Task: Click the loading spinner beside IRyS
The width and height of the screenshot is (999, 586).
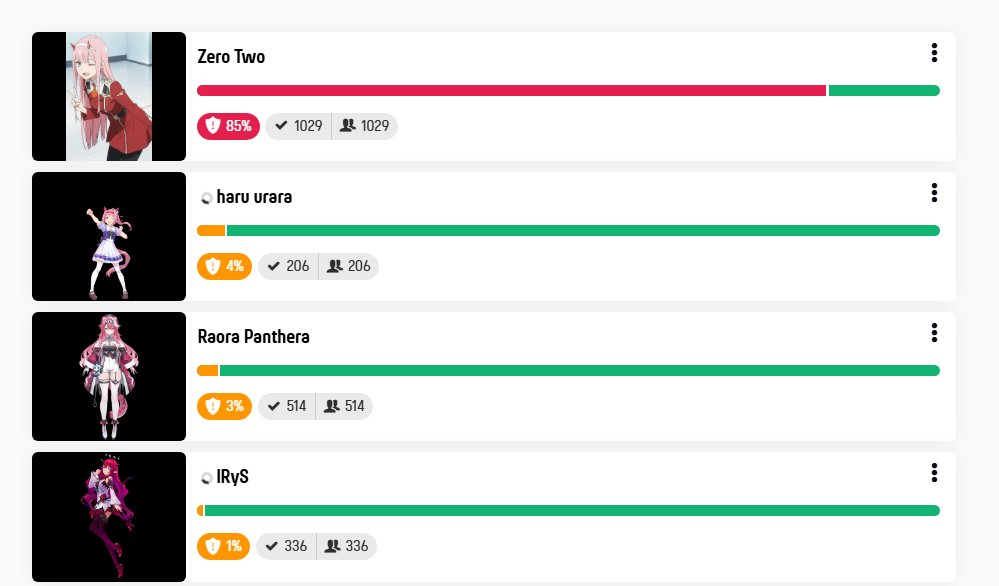Action: [206, 478]
